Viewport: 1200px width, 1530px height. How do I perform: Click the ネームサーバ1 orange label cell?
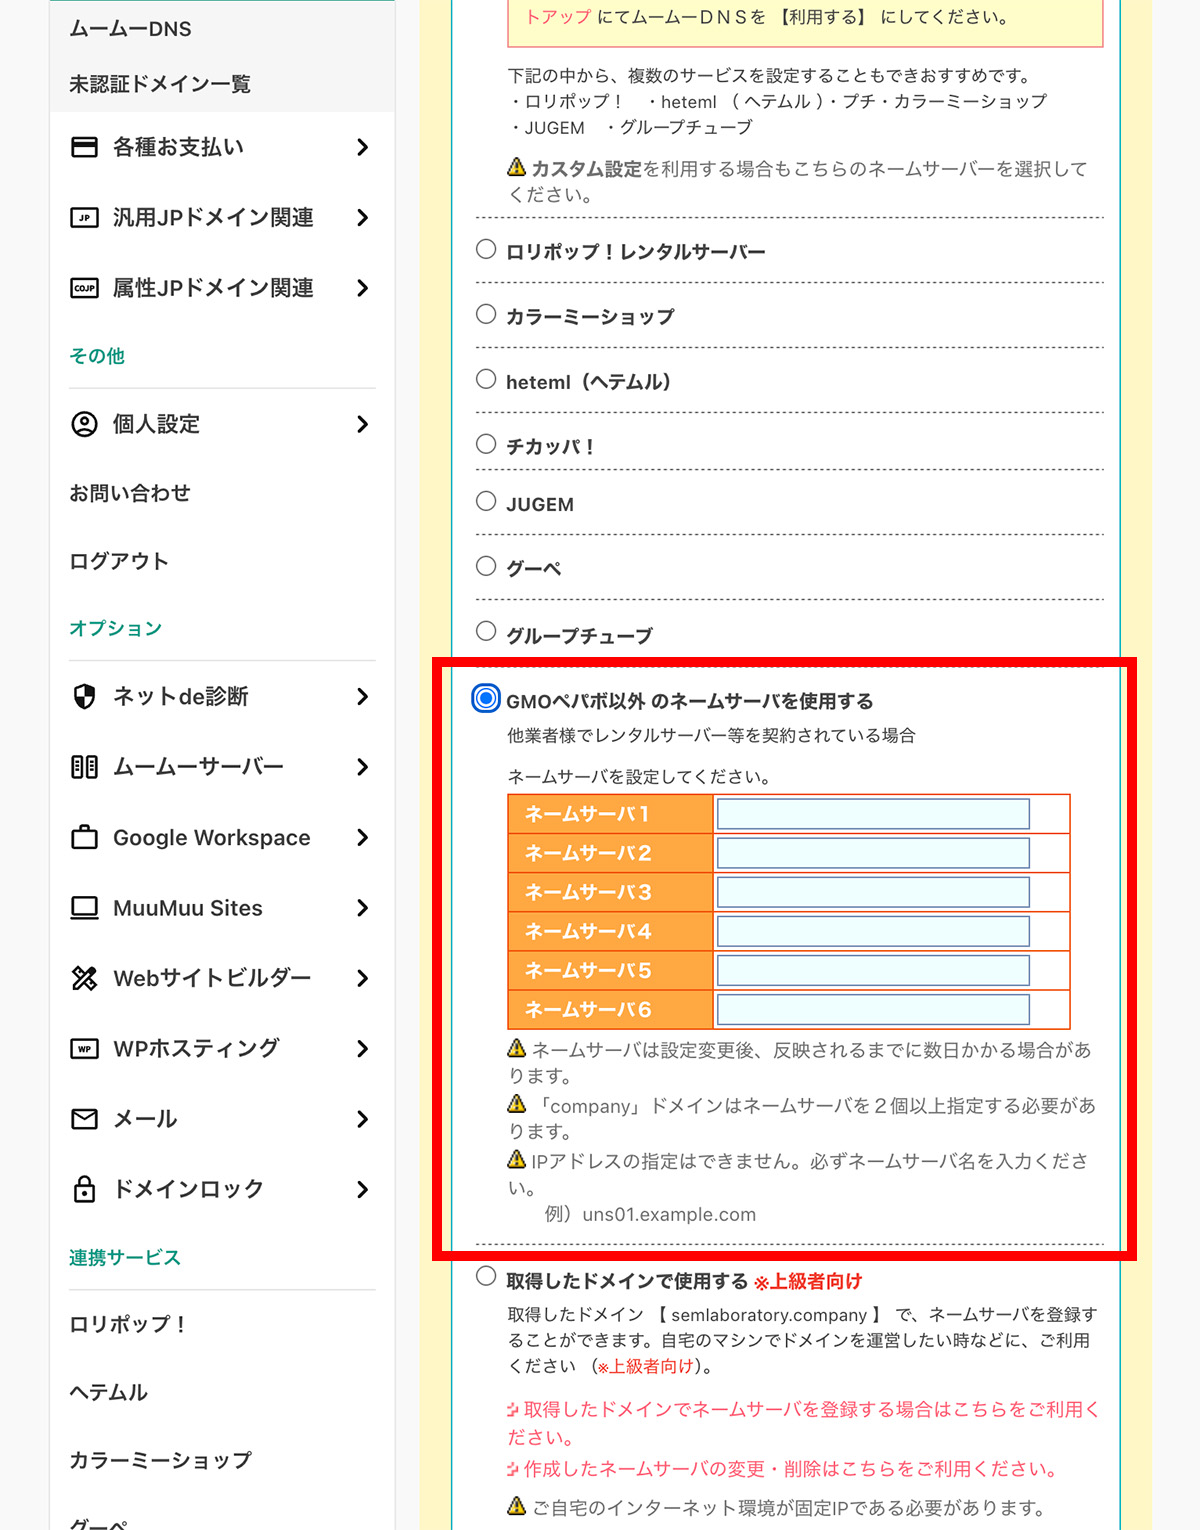(x=610, y=814)
